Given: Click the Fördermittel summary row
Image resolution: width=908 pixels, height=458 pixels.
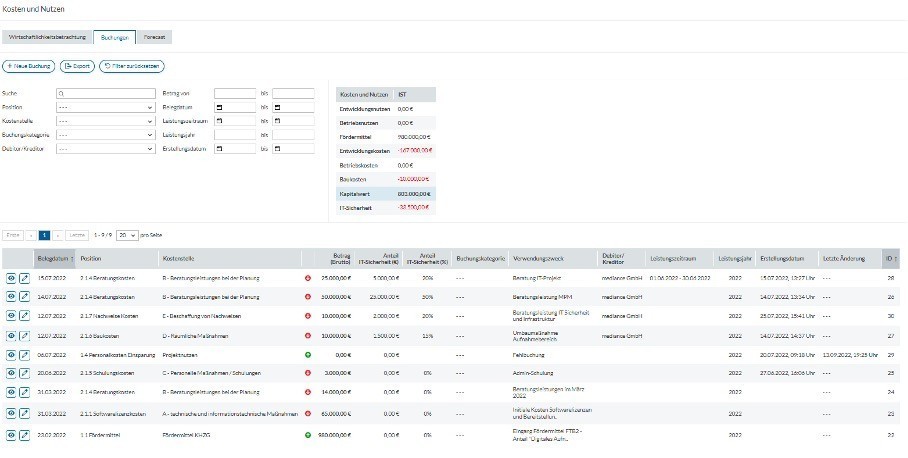Looking at the screenshot, I should pyautogui.click(x=386, y=137).
